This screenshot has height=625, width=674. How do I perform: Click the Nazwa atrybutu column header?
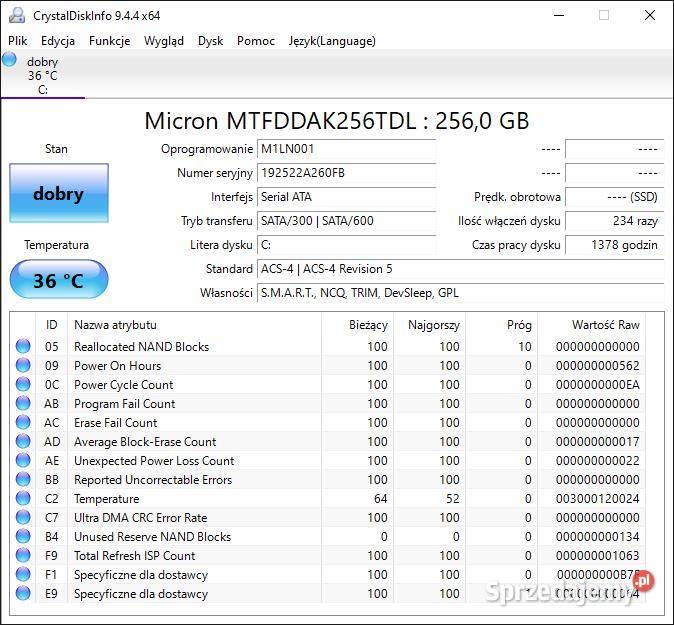point(194,325)
